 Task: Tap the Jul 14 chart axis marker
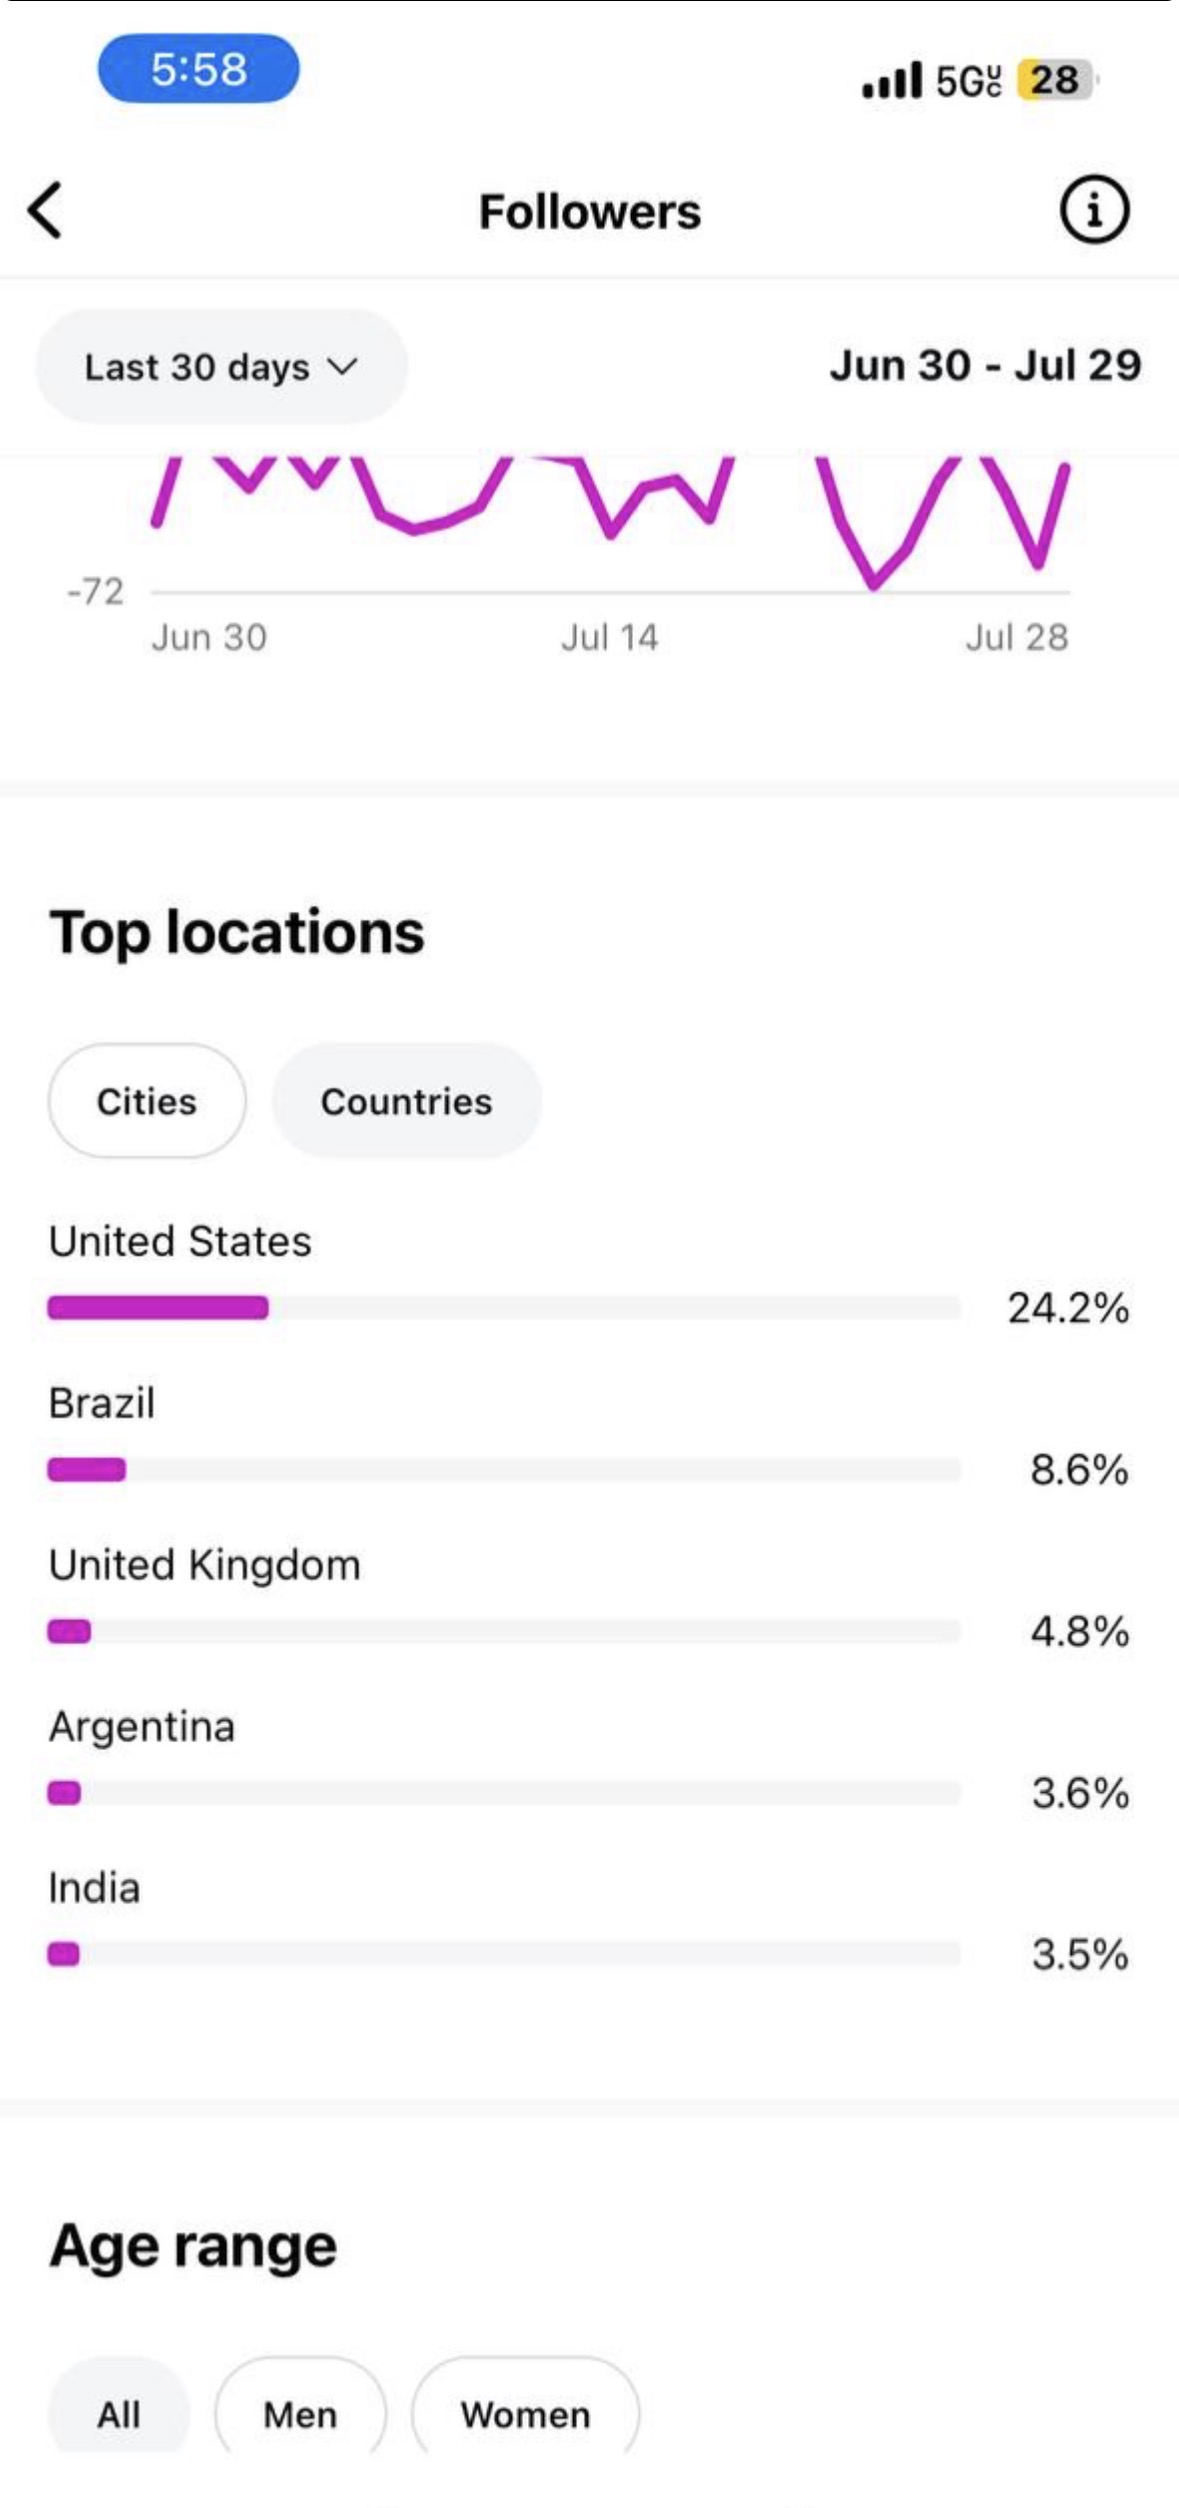pos(609,637)
